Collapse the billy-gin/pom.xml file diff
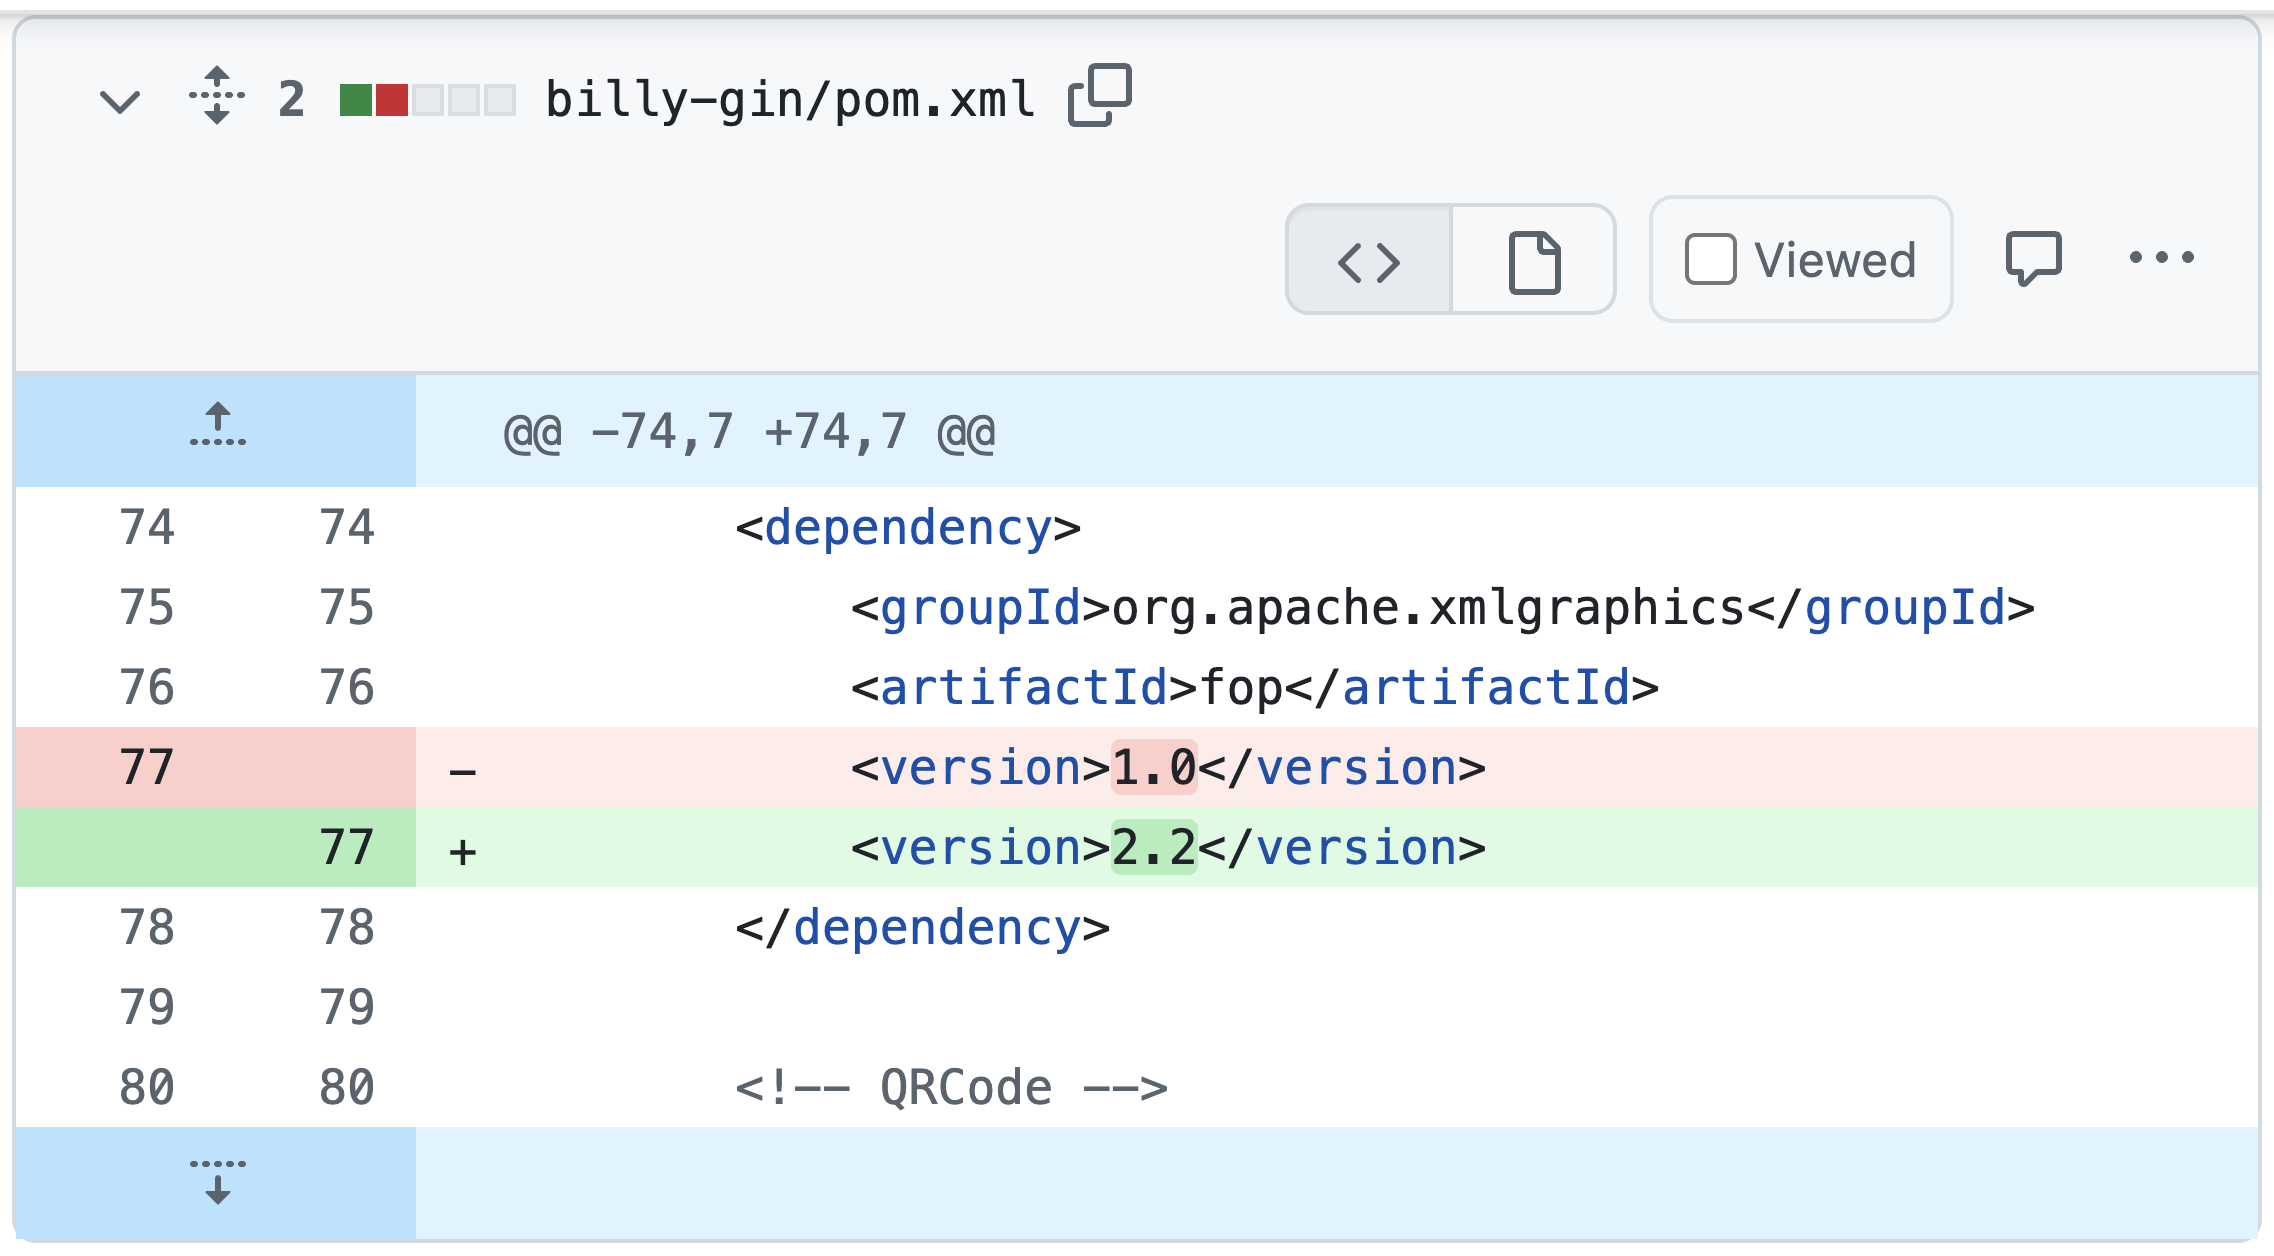The image size is (2274, 1256). click(x=120, y=101)
